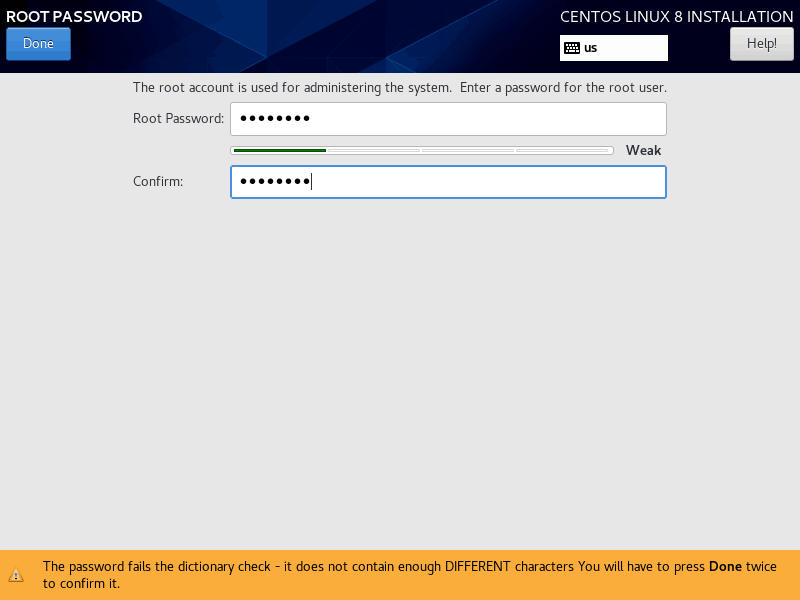Focus the Confirm password input field
Viewport: 800px width, 600px height.
pos(448,182)
